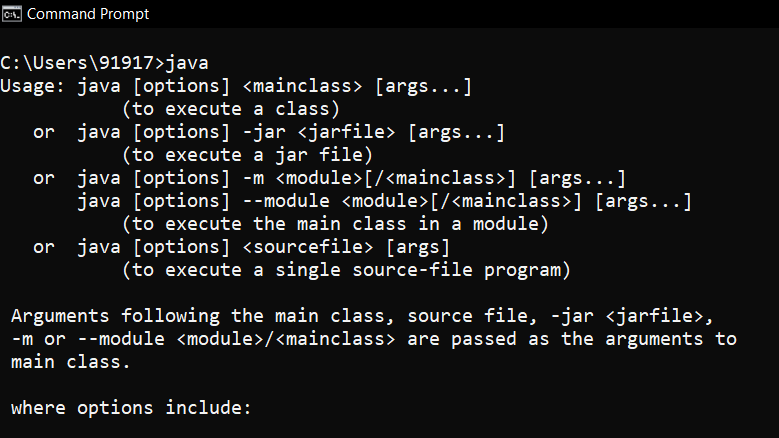Click the Command Prompt window title text

tap(88, 14)
